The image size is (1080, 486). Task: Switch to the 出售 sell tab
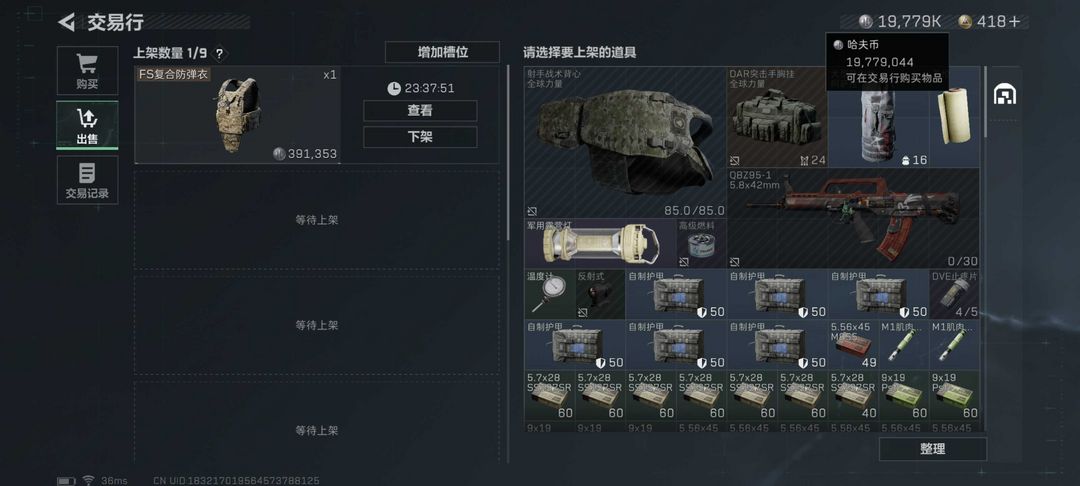pyautogui.click(x=87, y=125)
